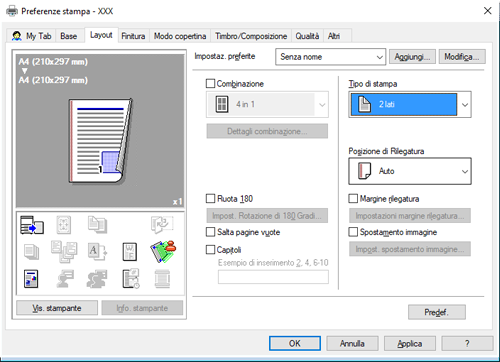Click the green page with red stamp icon

163,251
